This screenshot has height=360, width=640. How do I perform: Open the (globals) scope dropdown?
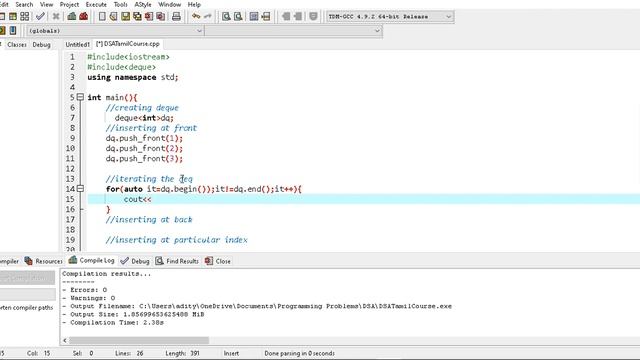pos(115,31)
